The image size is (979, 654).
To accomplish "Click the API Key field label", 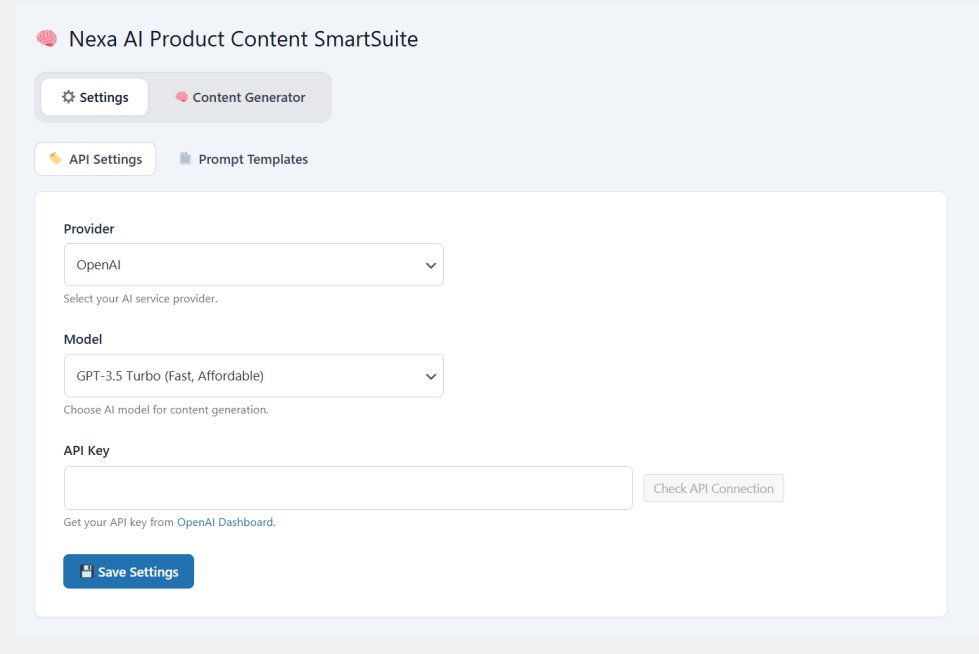I will (x=86, y=450).
